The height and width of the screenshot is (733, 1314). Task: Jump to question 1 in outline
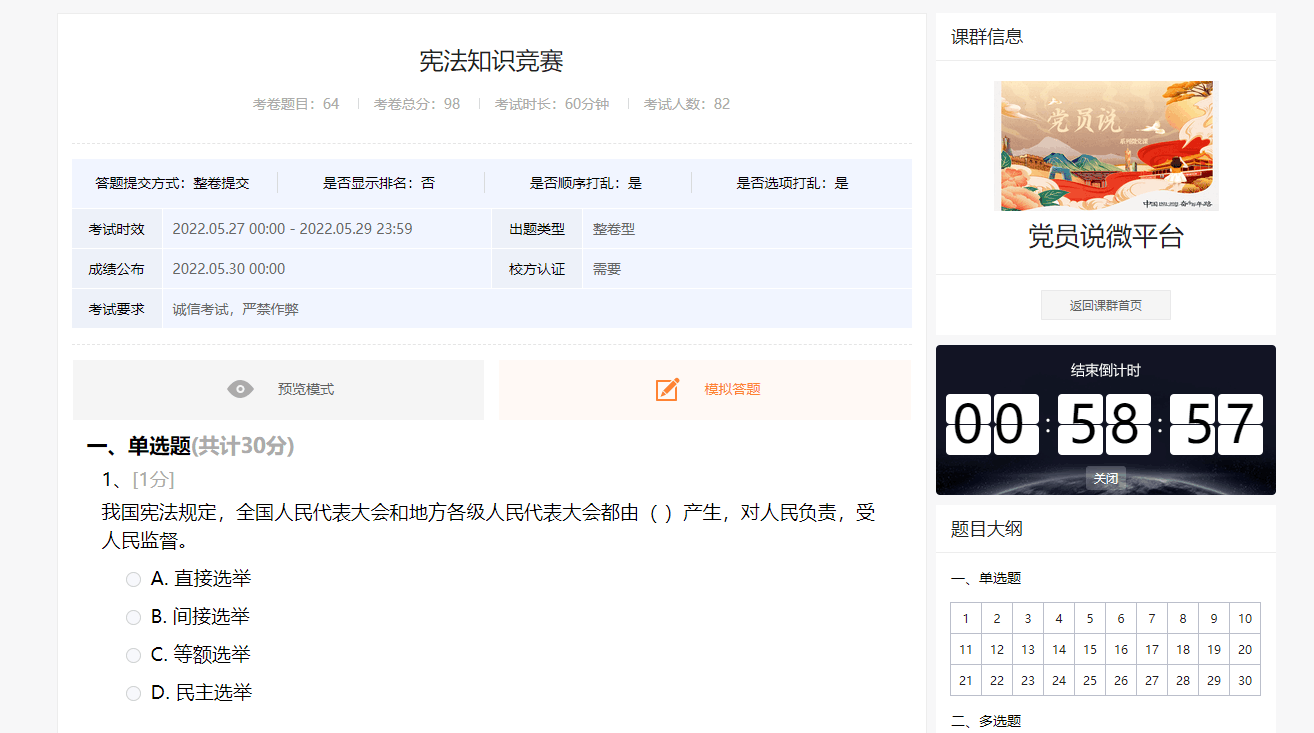pyautogui.click(x=965, y=618)
